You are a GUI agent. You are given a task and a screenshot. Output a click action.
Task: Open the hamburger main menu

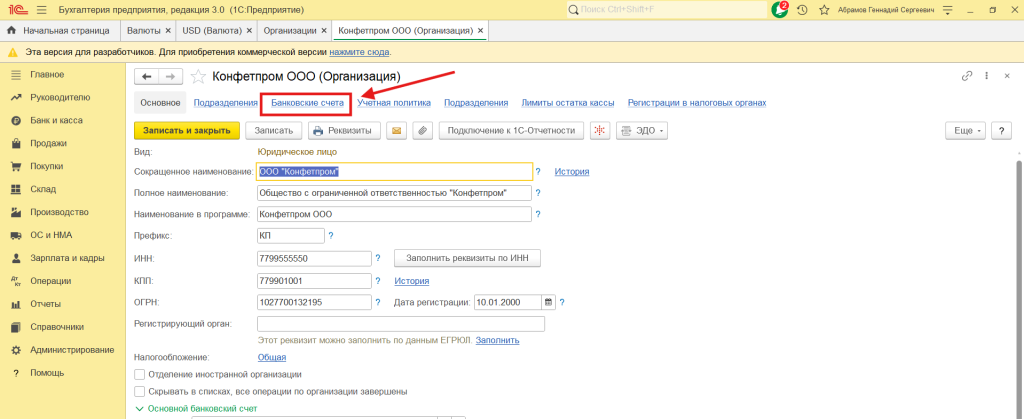click(42, 10)
